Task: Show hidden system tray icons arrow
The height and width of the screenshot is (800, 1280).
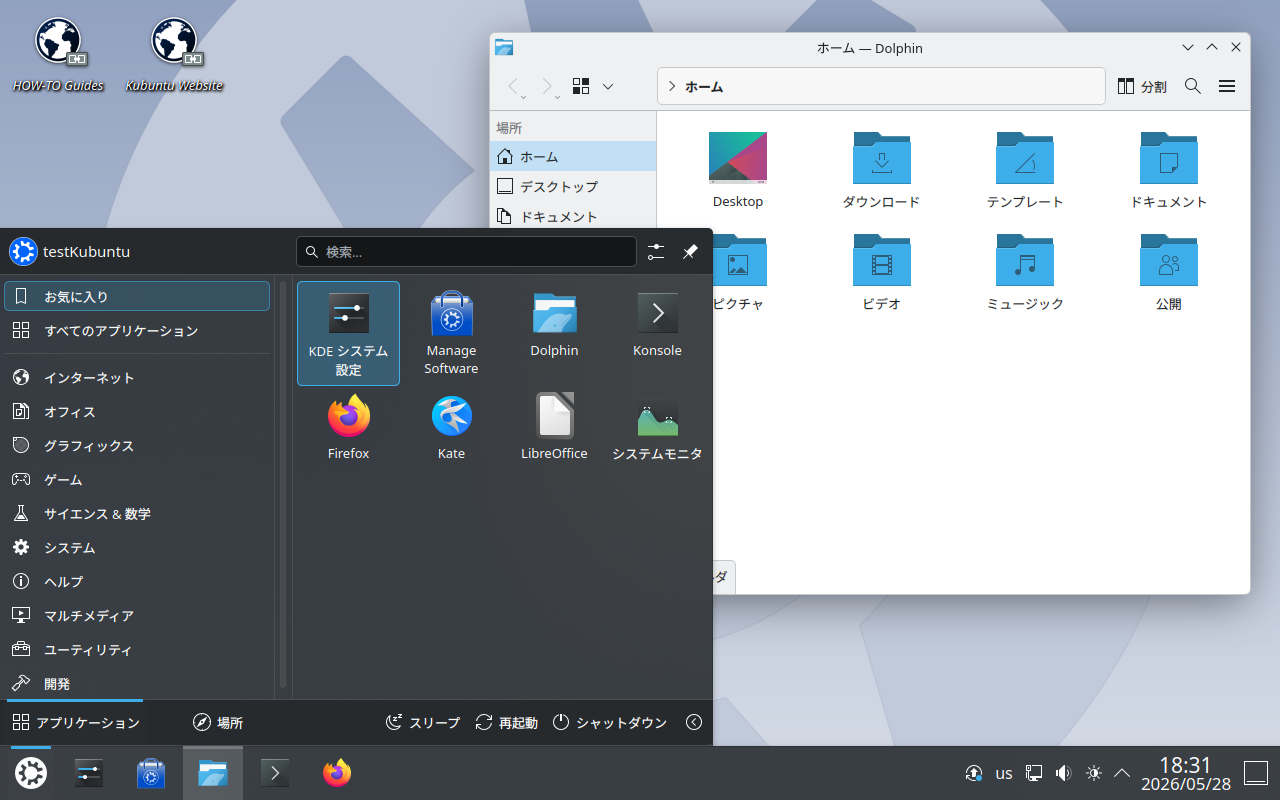Action: pos(1122,773)
